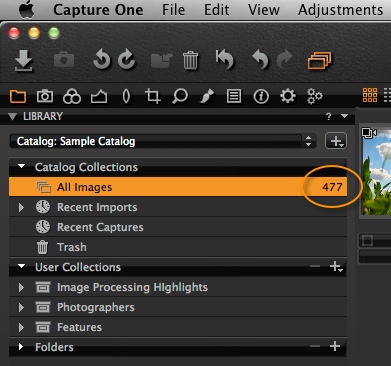Select the Library folder tool tab
Screen dimensions: 391x366
[x=18, y=96]
